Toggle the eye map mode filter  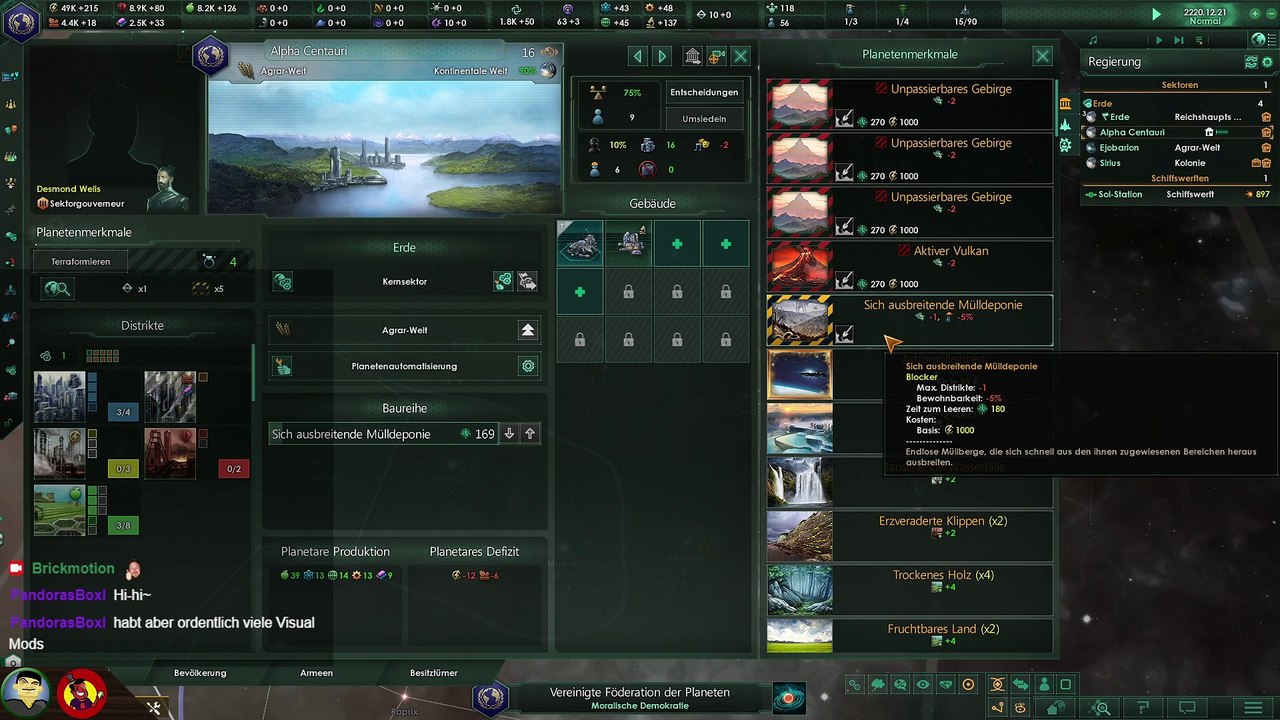922,685
